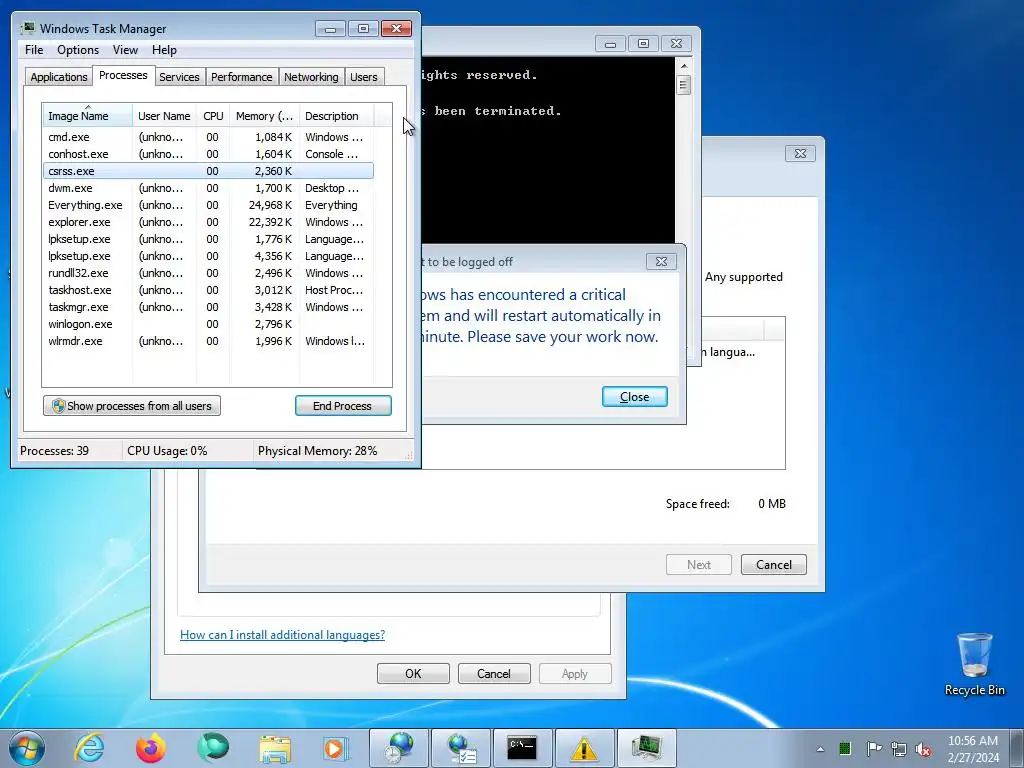
Task: Select the cmd.exe process row
Action: coord(208,137)
